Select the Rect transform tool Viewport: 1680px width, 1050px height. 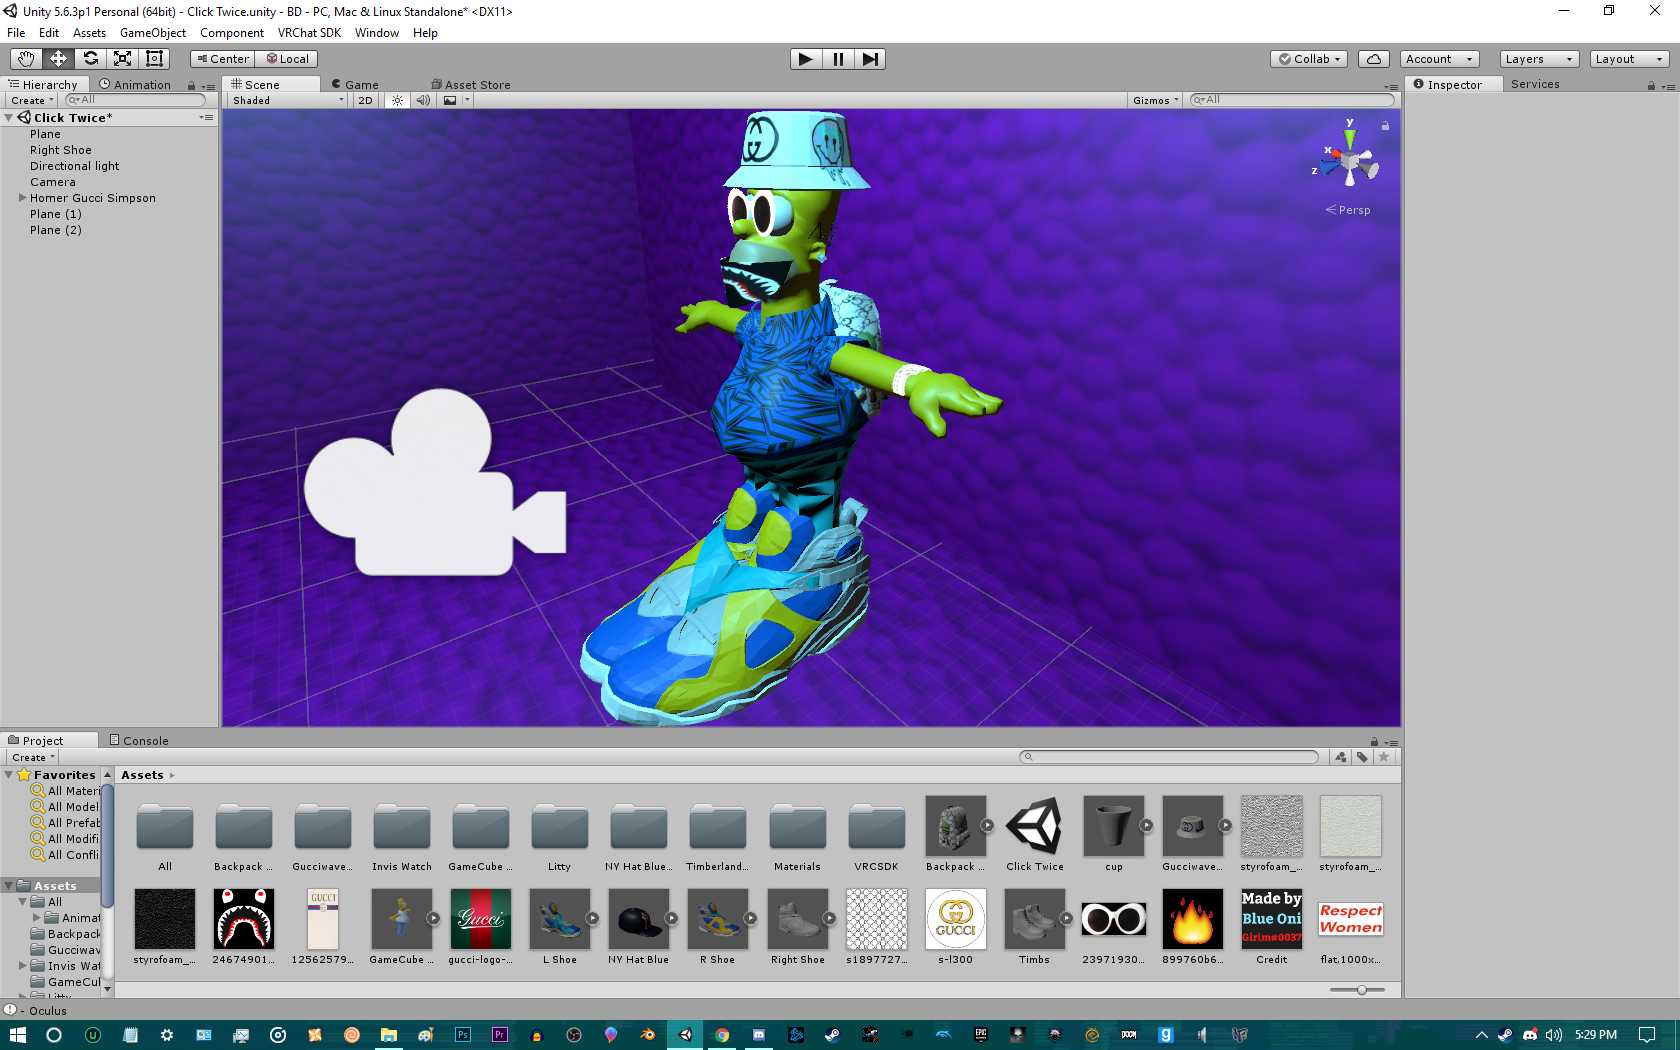click(x=154, y=59)
